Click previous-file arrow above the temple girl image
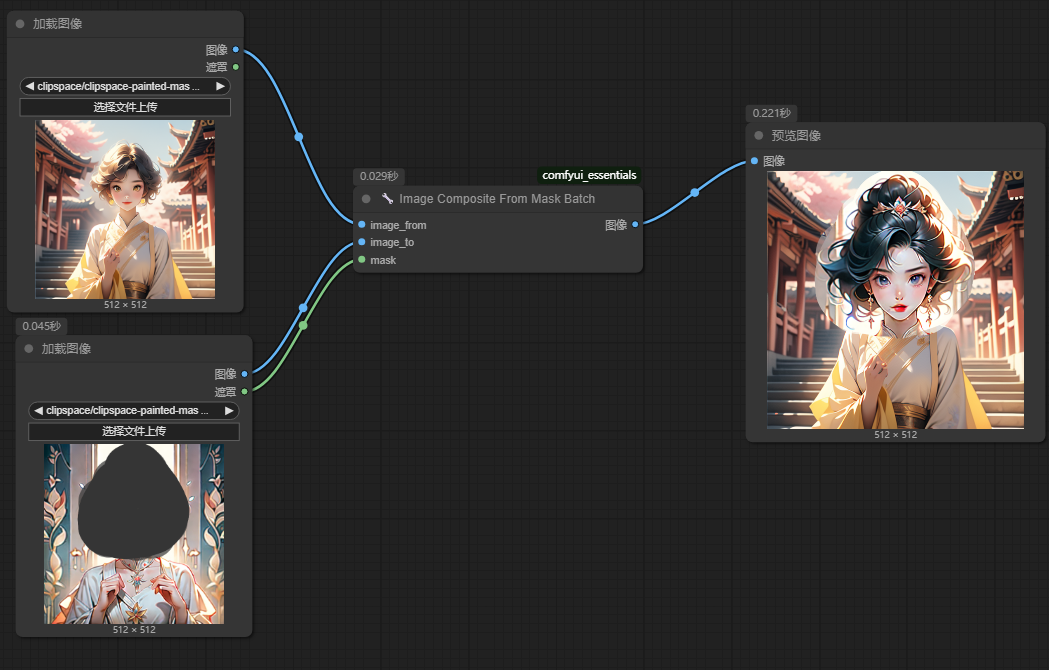 [x=29, y=86]
